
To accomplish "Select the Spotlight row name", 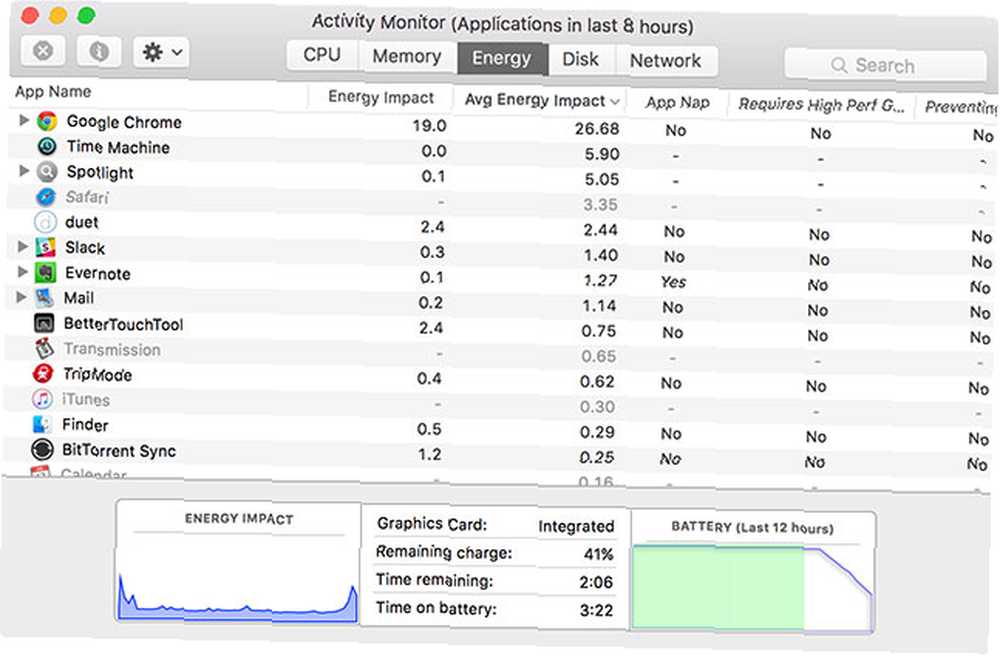I will tap(99, 172).
